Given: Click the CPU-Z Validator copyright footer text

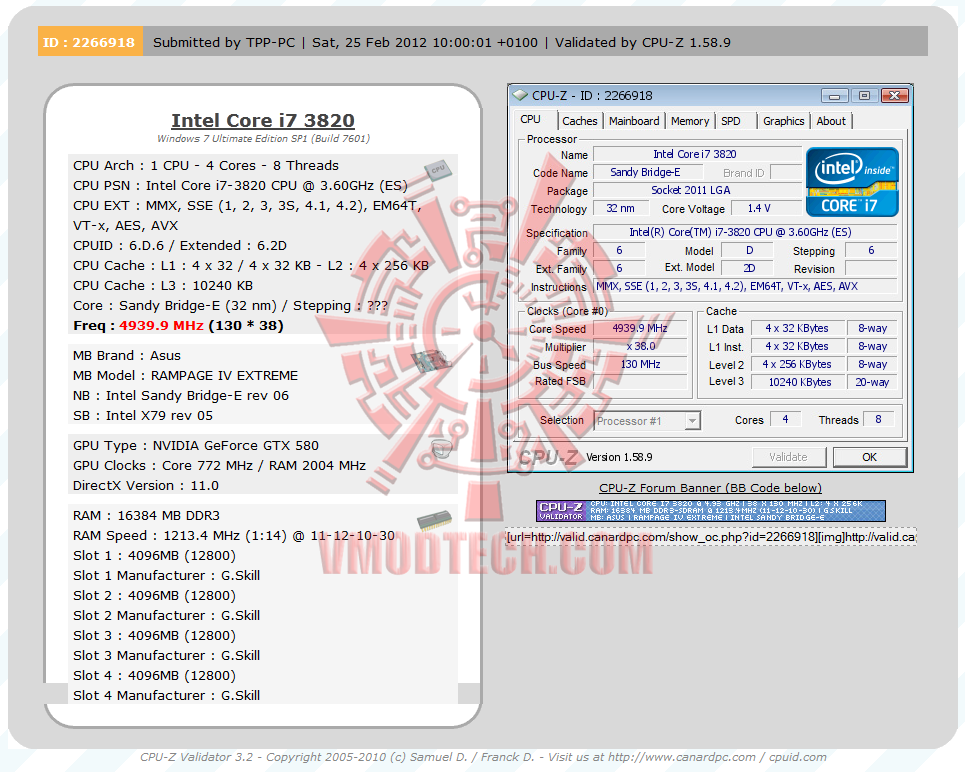Looking at the screenshot, I should click(483, 757).
